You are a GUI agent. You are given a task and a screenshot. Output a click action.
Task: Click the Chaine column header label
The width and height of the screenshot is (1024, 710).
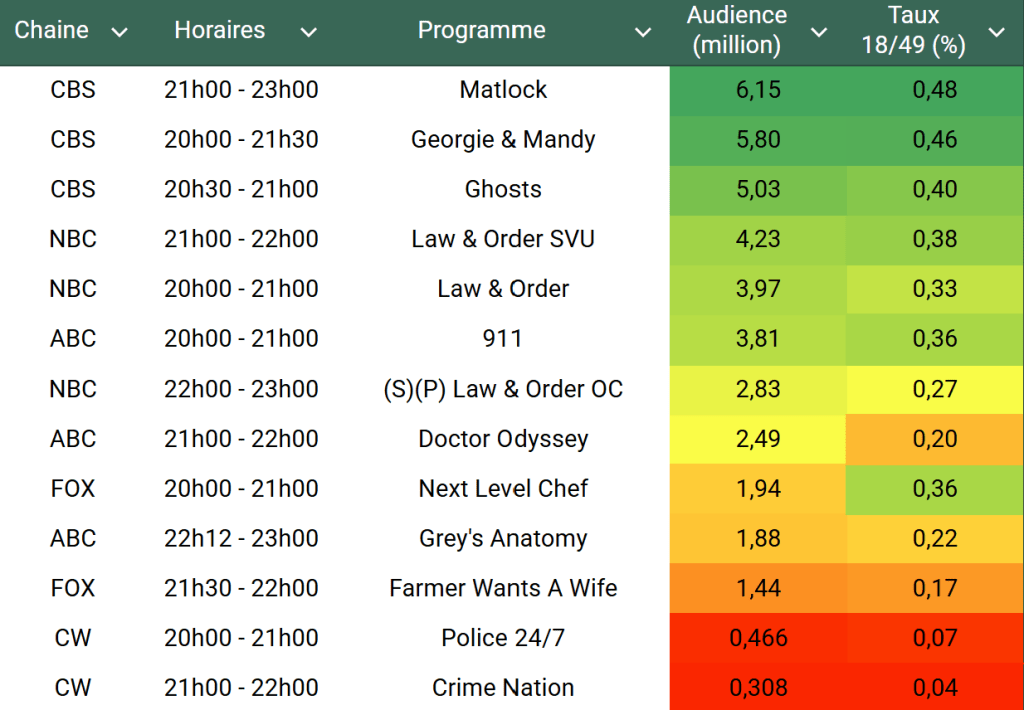(x=51, y=30)
